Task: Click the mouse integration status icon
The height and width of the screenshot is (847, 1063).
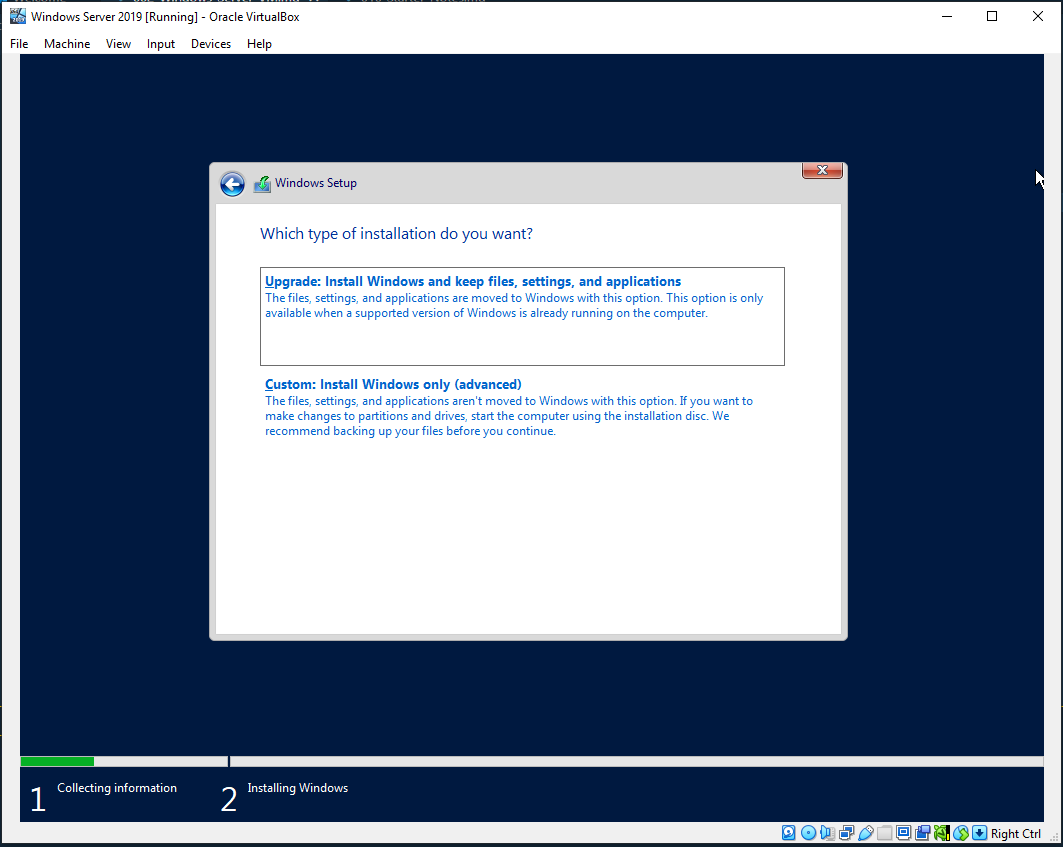Action: click(961, 833)
